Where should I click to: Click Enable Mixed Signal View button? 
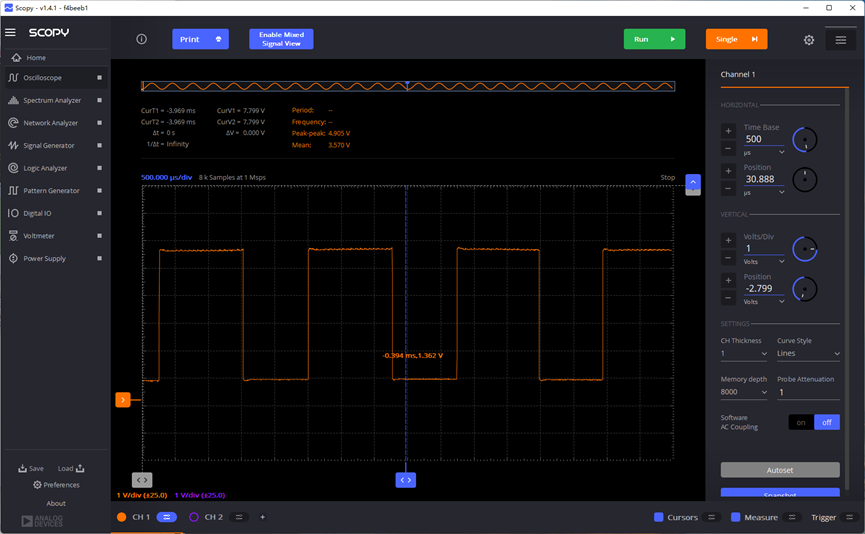coord(281,39)
